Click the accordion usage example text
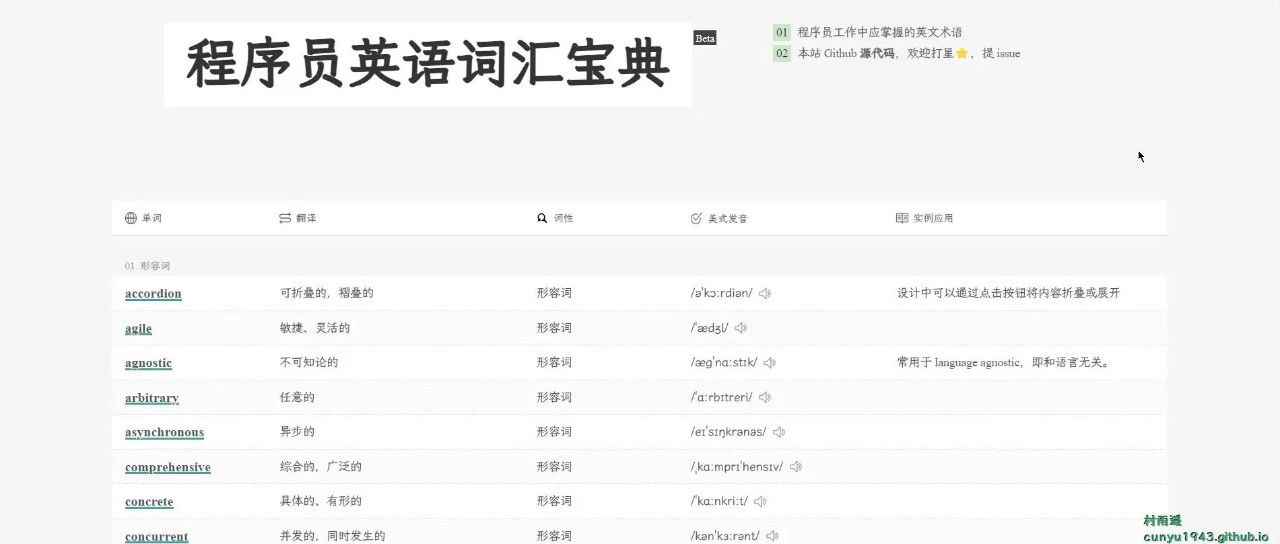Viewport: 1280px width, 544px height. [x=1008, y=293]
